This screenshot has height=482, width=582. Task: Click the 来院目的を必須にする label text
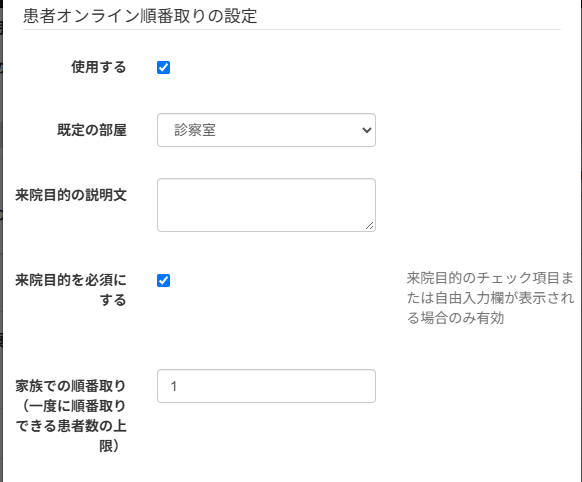pyautogui.click(x=71, y=290)
